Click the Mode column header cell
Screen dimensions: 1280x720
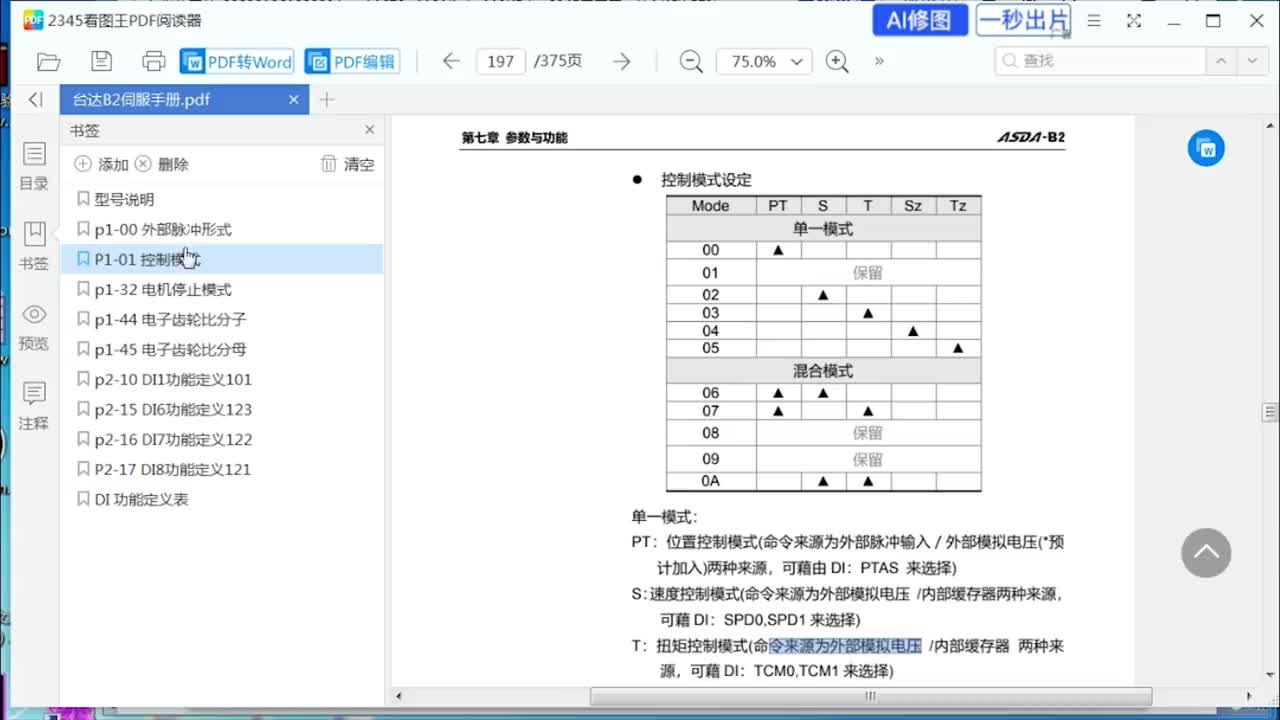point(711,206)
